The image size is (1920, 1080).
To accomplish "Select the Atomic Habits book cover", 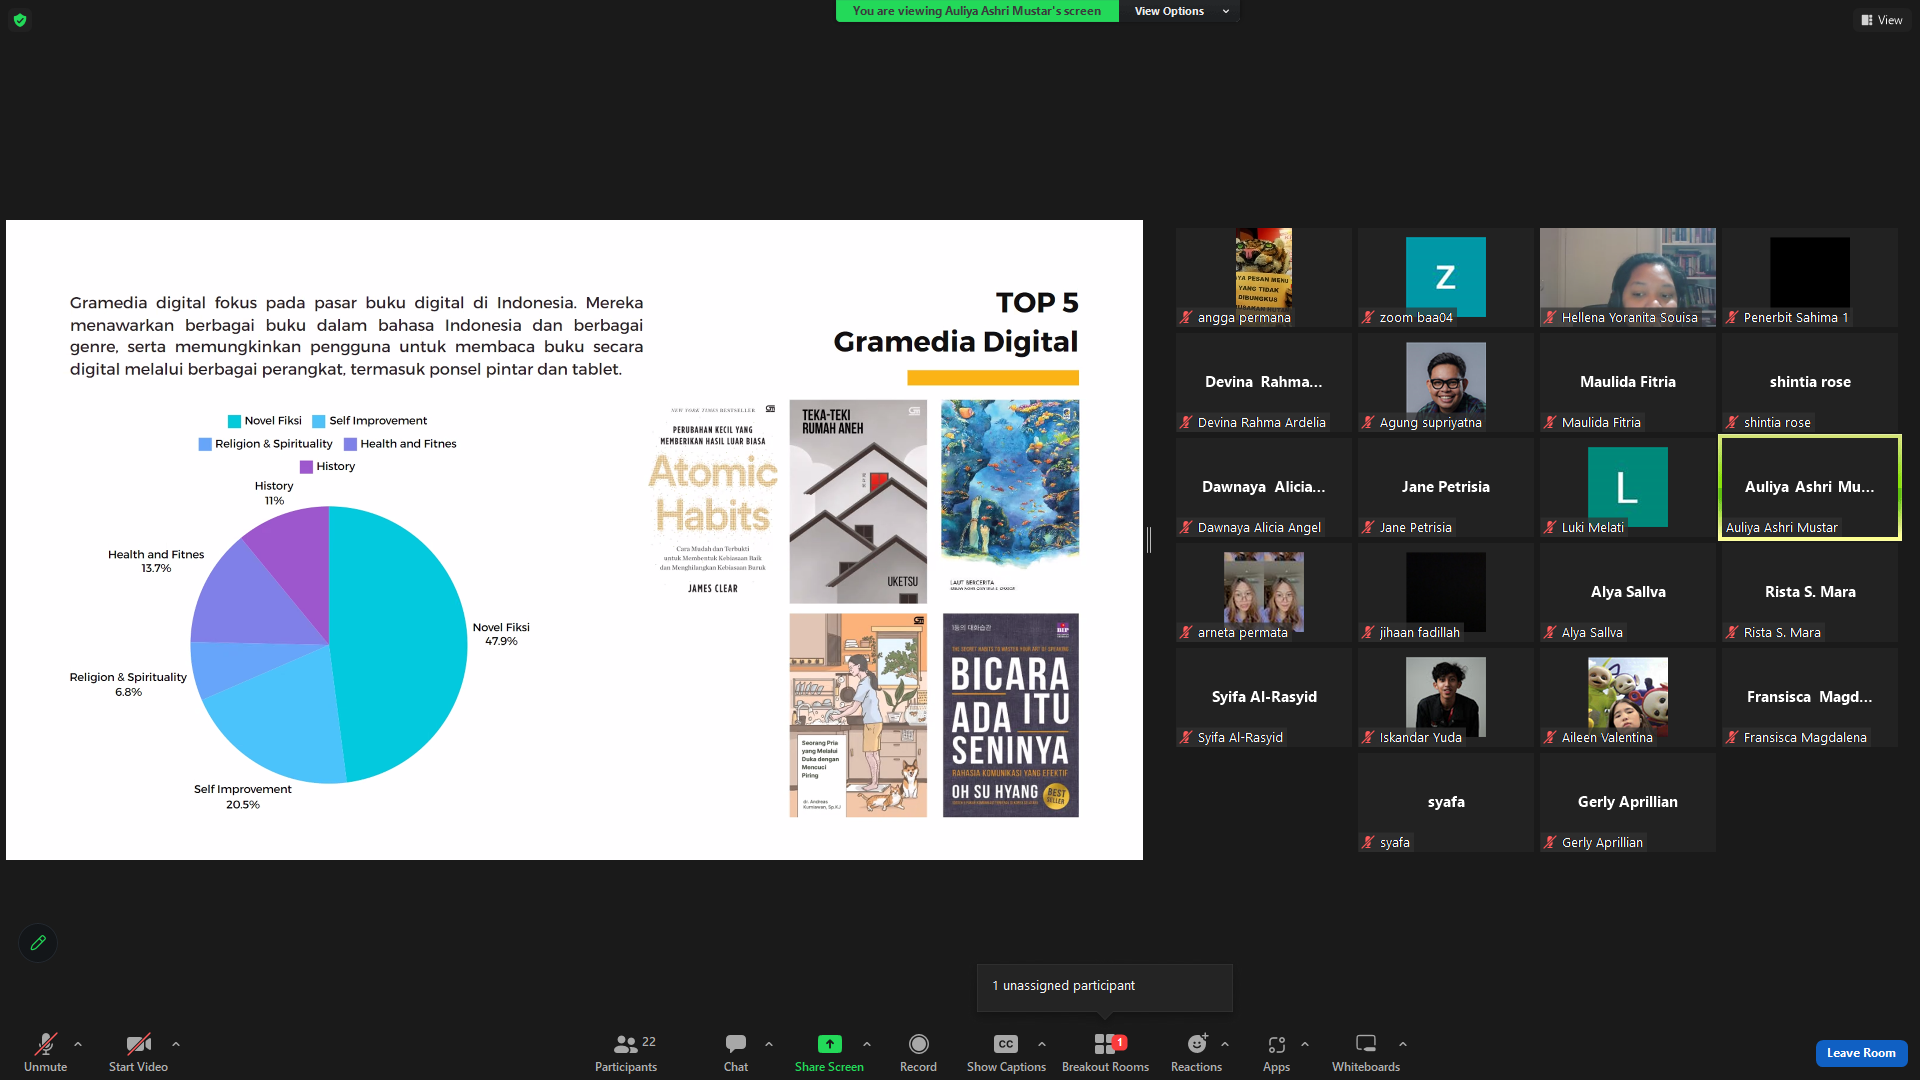I will point(713,501).
